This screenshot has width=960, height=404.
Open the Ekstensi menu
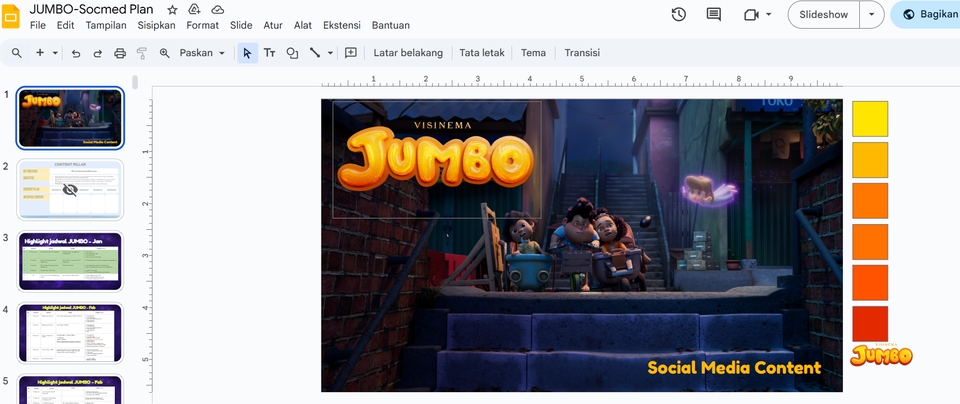(342, 25)
